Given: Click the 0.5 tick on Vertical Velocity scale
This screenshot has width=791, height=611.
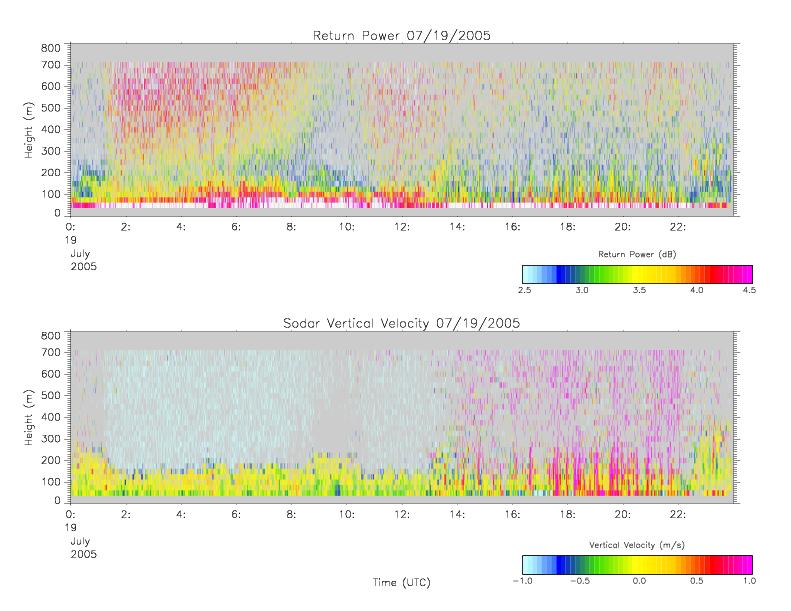Looking at the screenshot, I should [x=697, y=581].
